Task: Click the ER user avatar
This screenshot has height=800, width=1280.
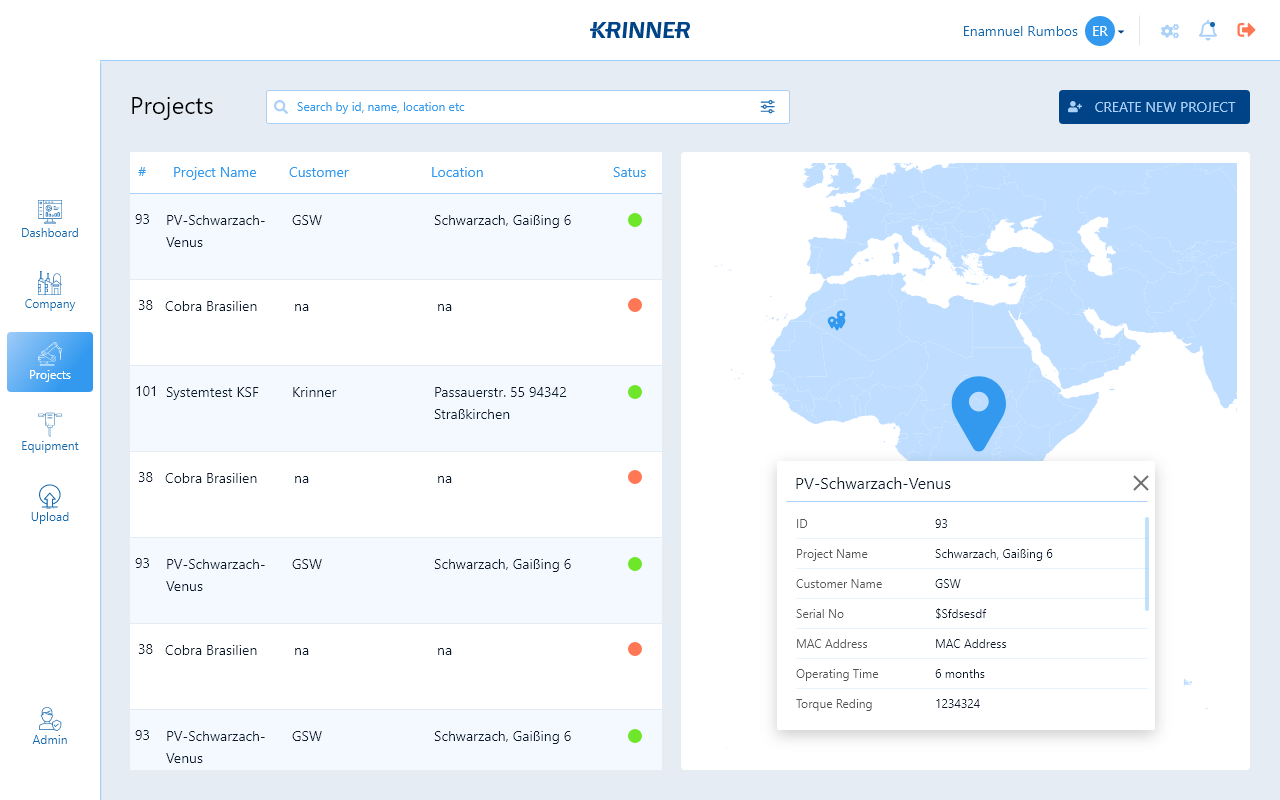Action: coord(1100,31)
